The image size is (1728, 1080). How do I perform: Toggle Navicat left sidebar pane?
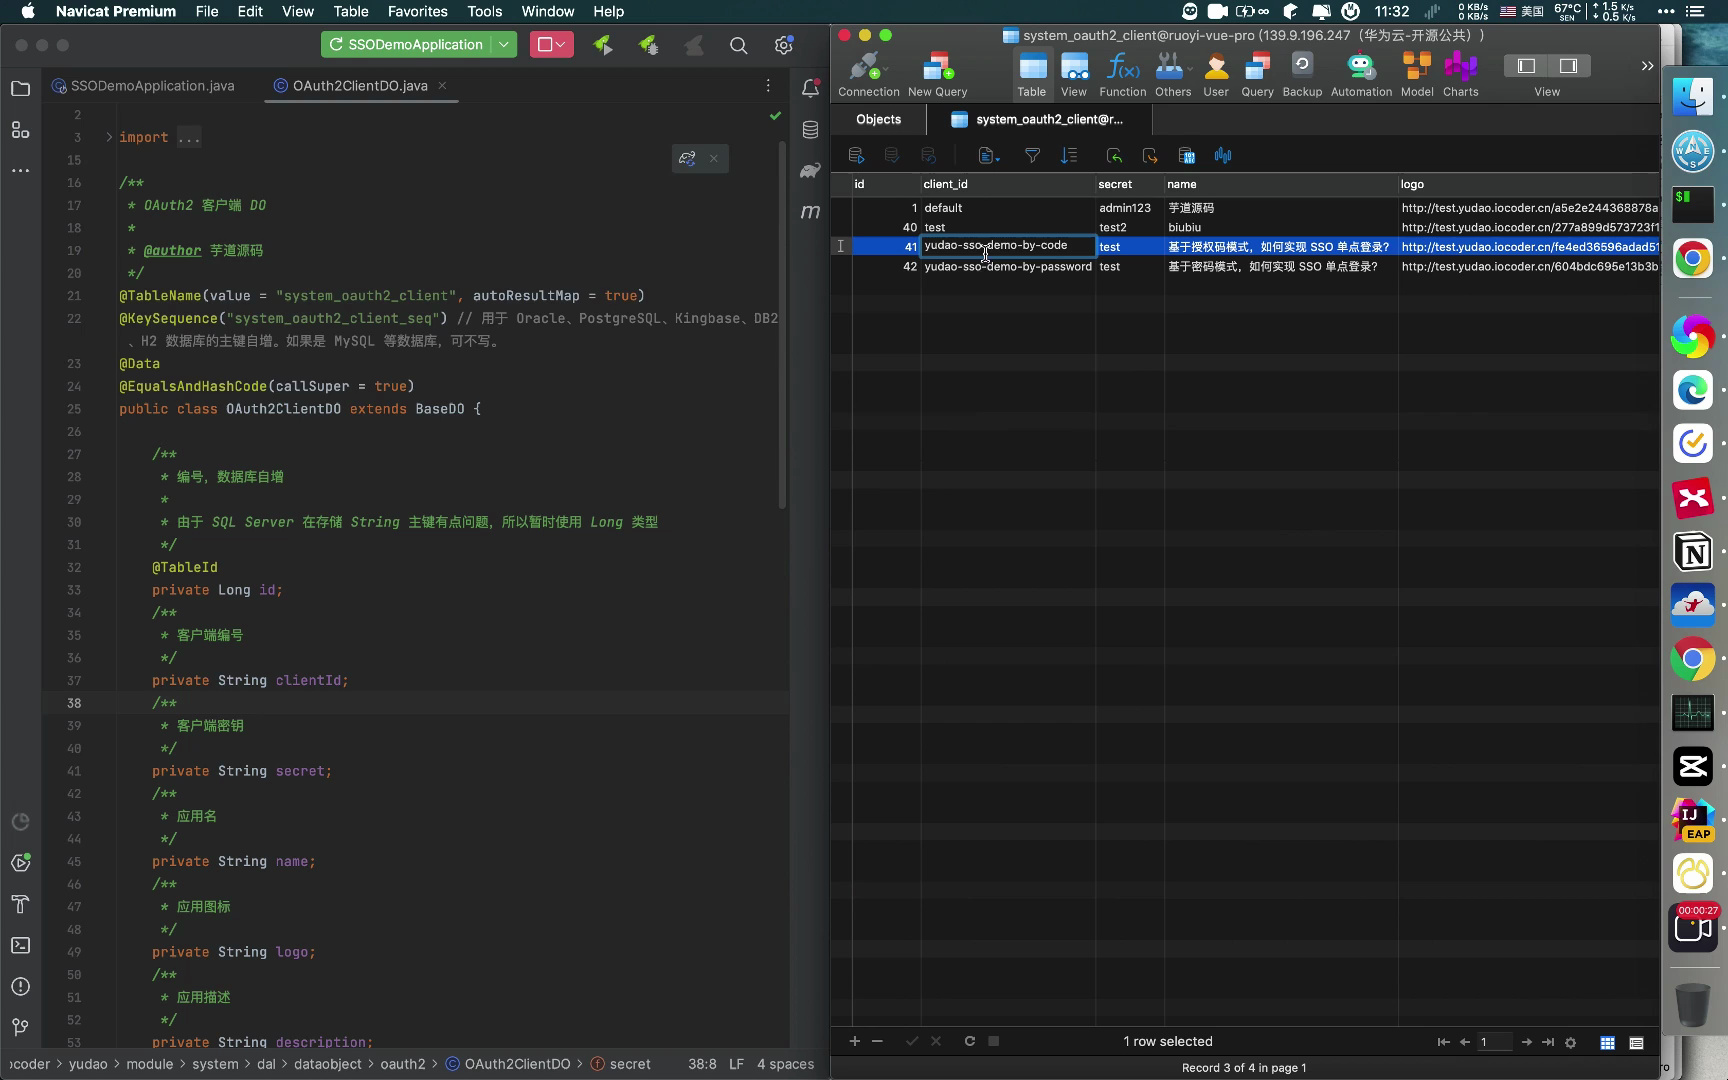coord(1526,66)
